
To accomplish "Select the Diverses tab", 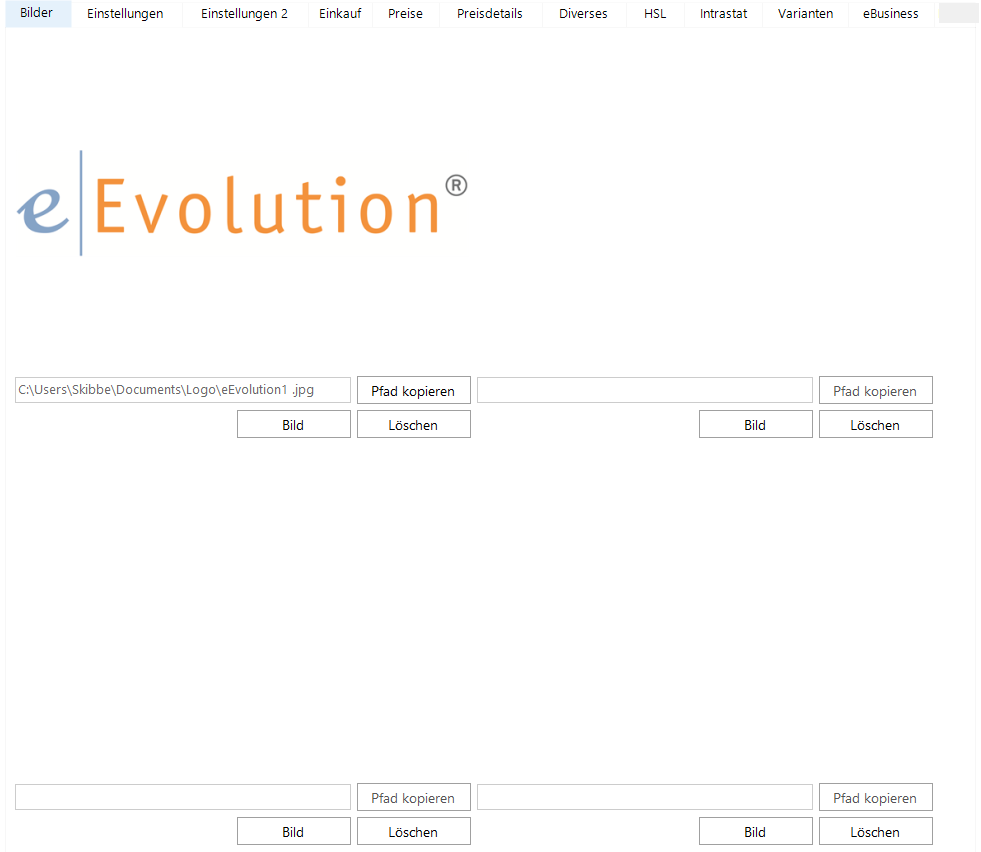I will pyautogui.click(x=583, y=14).
